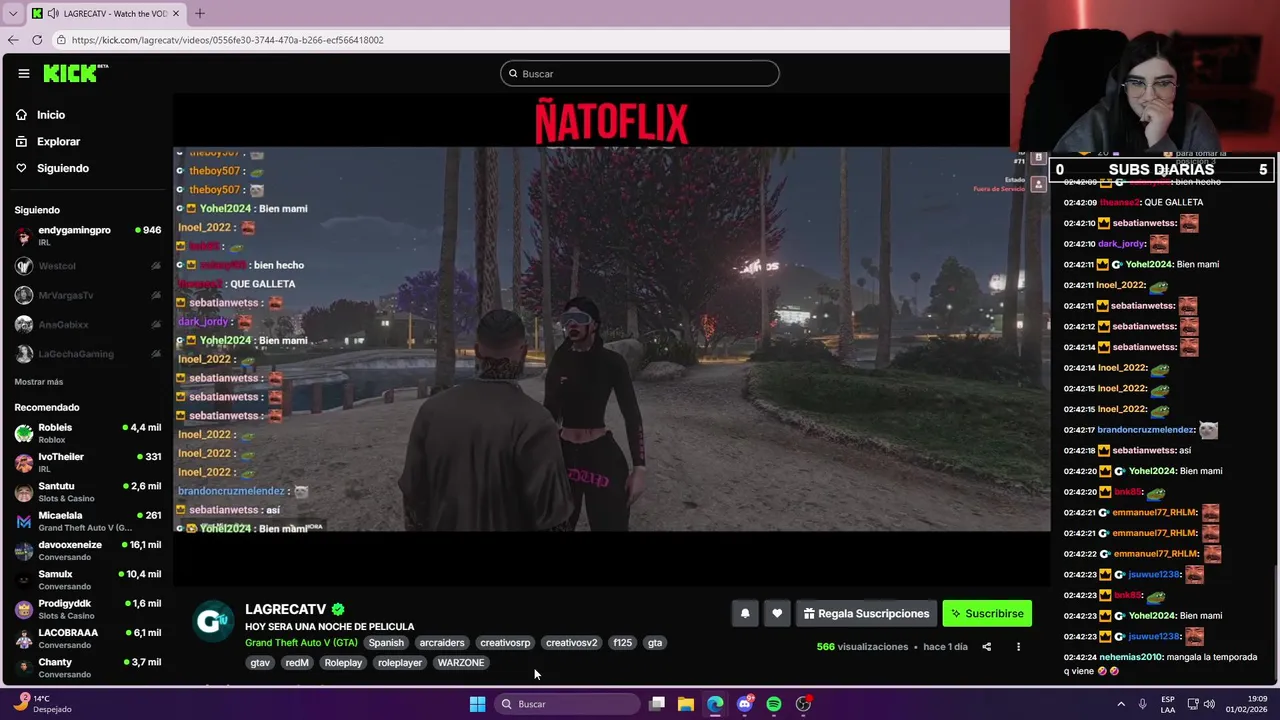Click the video player area

[x=612, y=340]
